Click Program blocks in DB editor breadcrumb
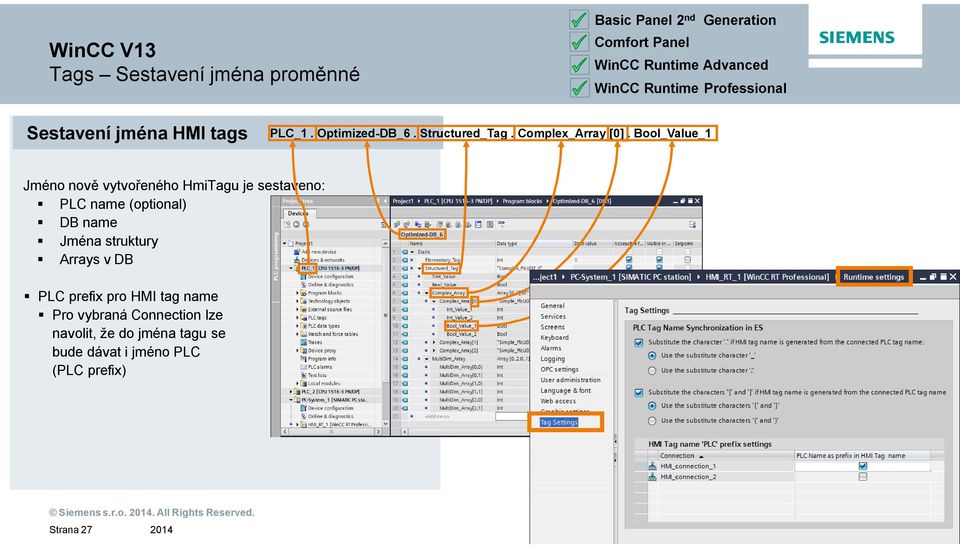 [522, 201]
